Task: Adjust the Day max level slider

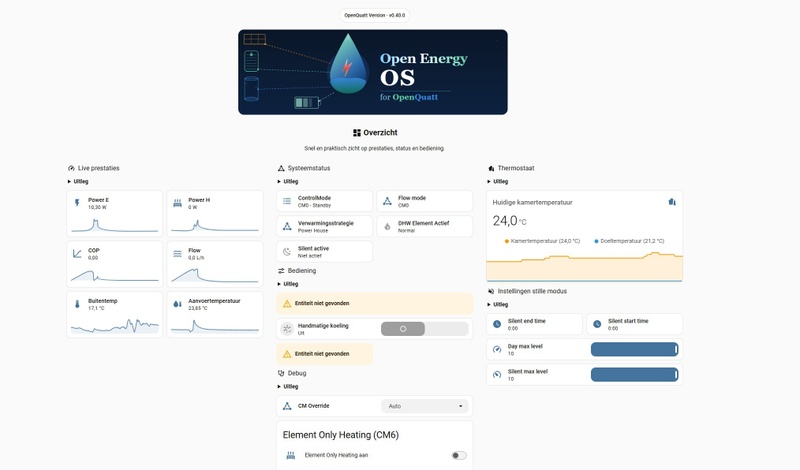Action: [634, 350]
